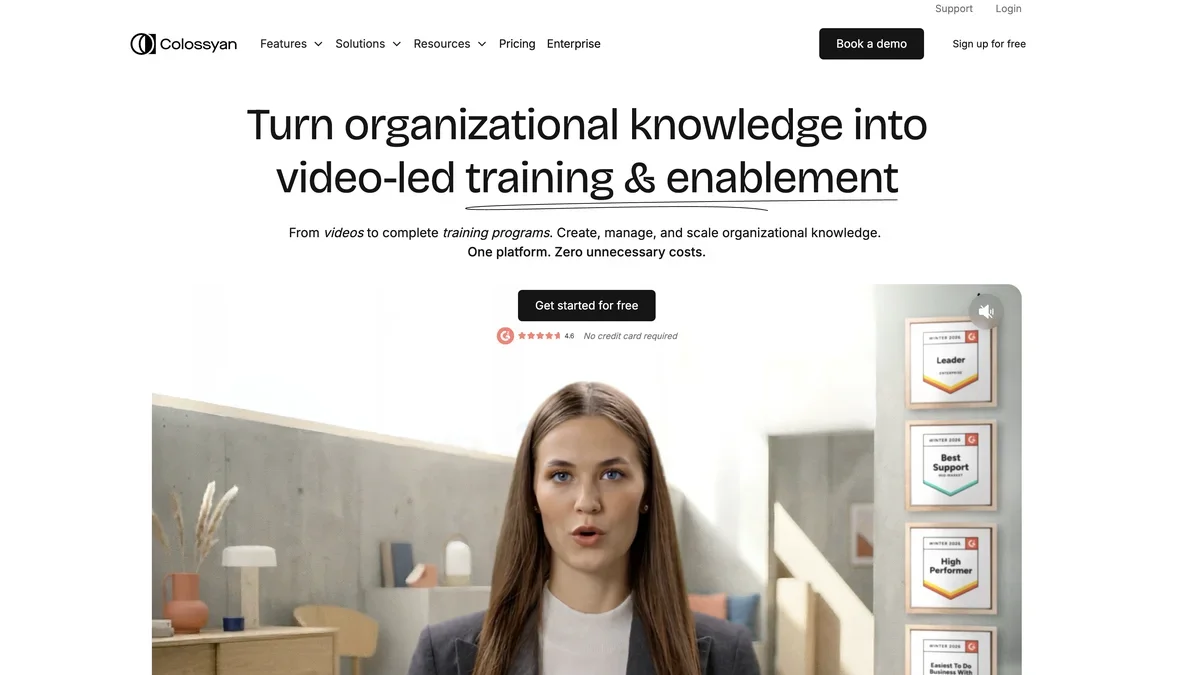Click the Login link

[1009, 9]
